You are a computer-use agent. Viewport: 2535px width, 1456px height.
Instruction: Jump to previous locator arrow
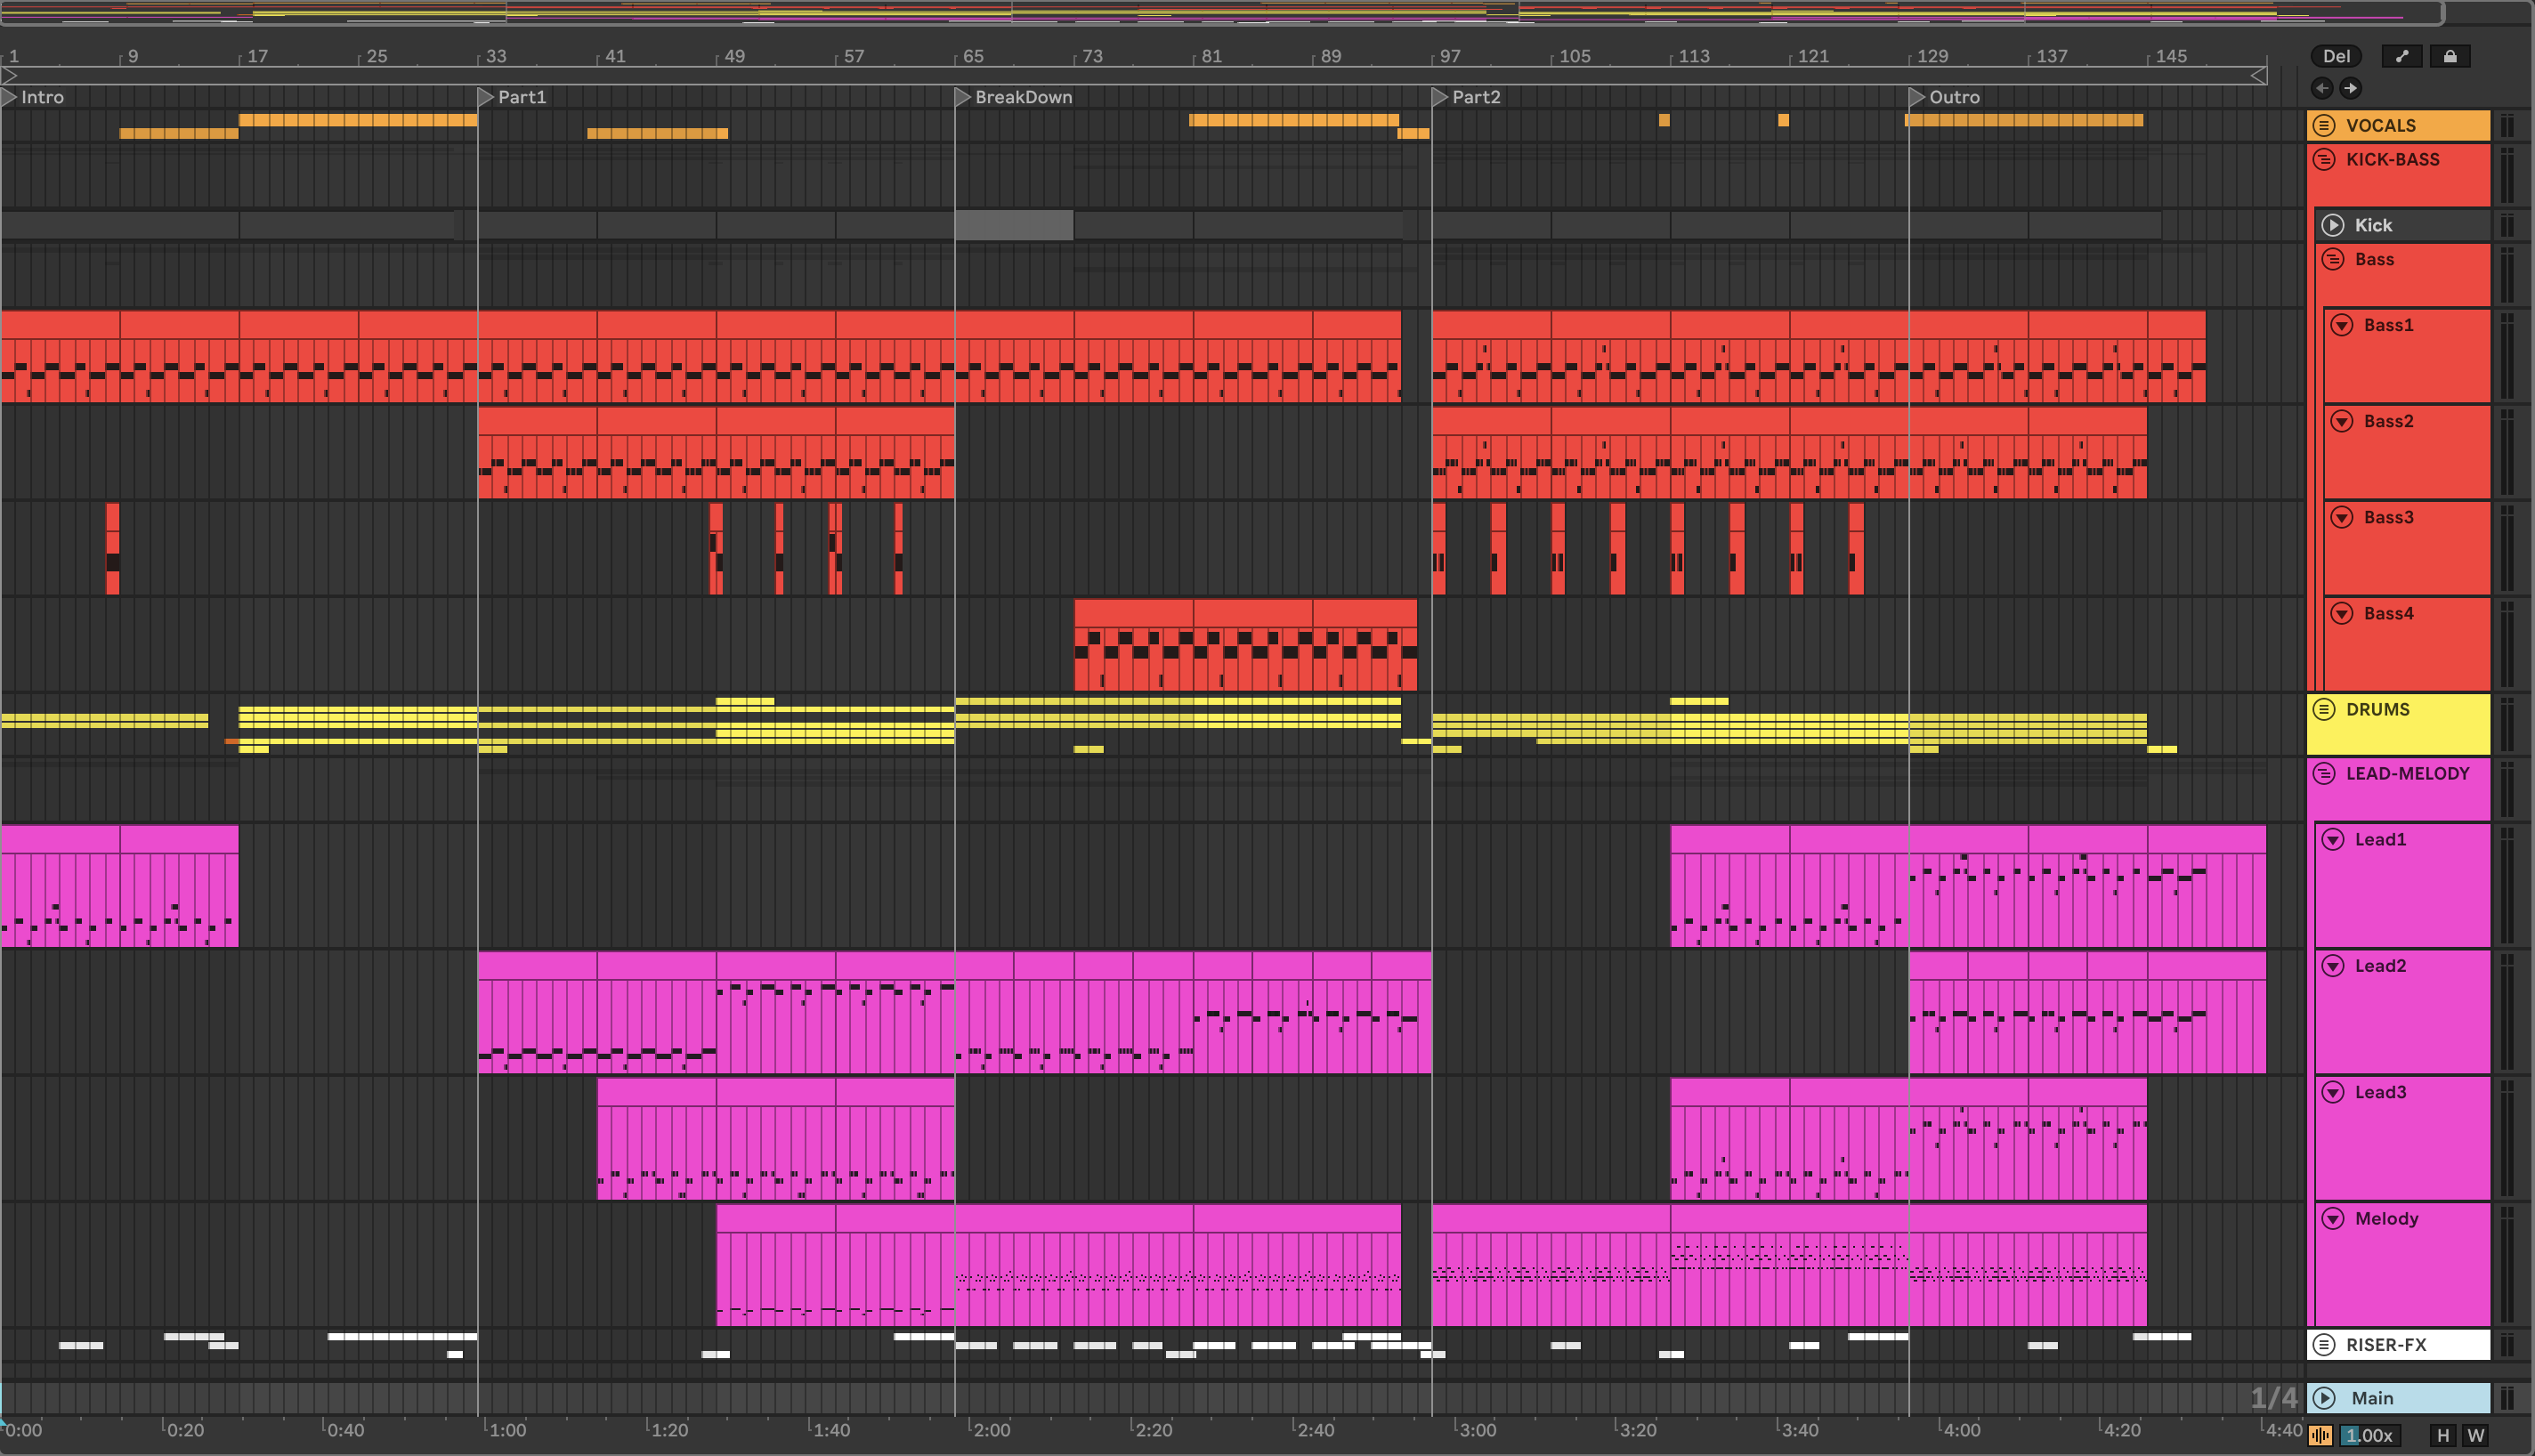[x=2321, y=88]
